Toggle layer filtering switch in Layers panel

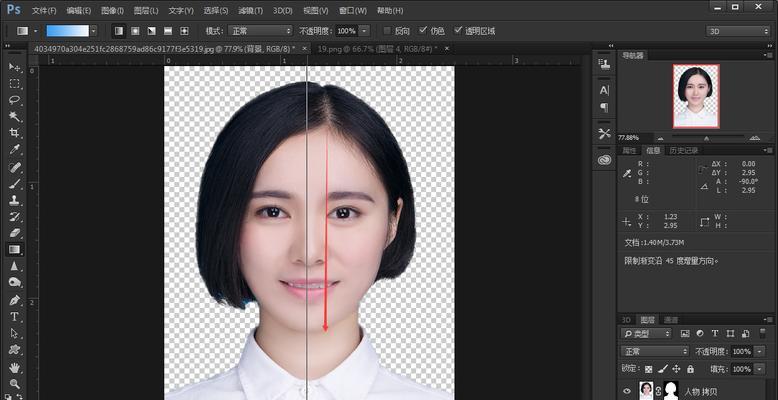(763, 333)
